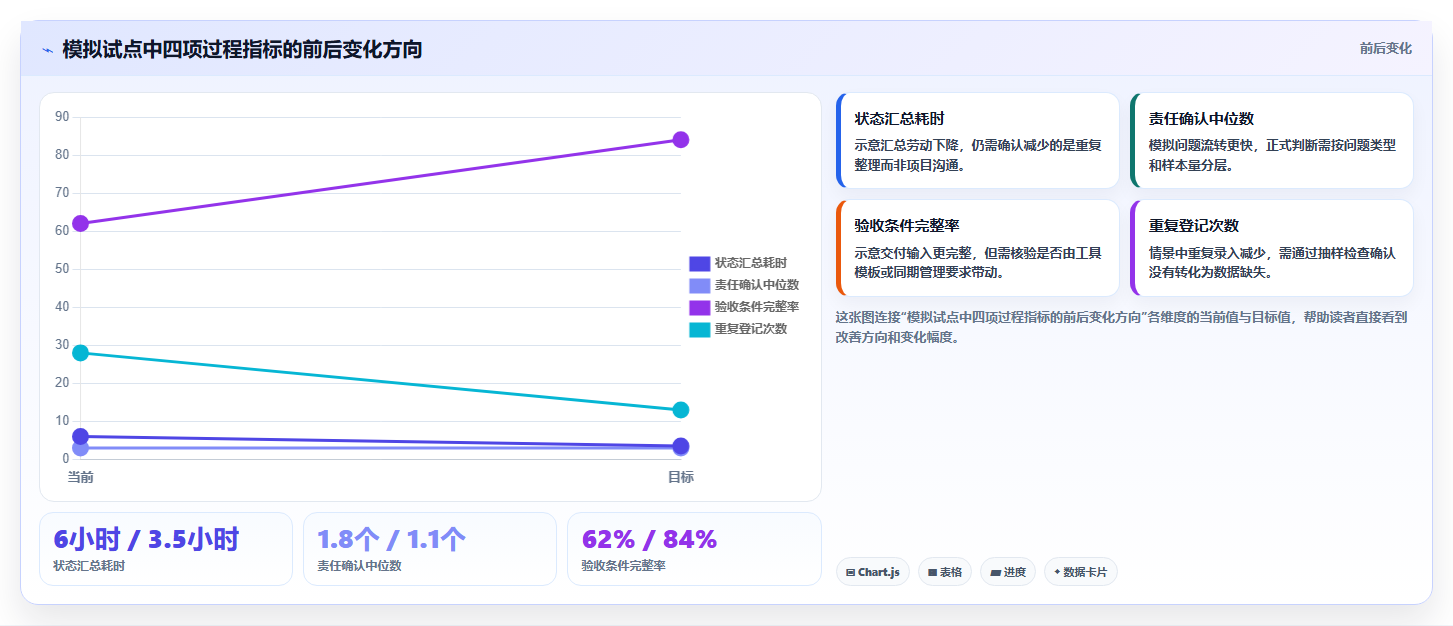Click the 数据卡片 tag
The width and height of the screenshot is (1453, 626).
coord(1080,572)
